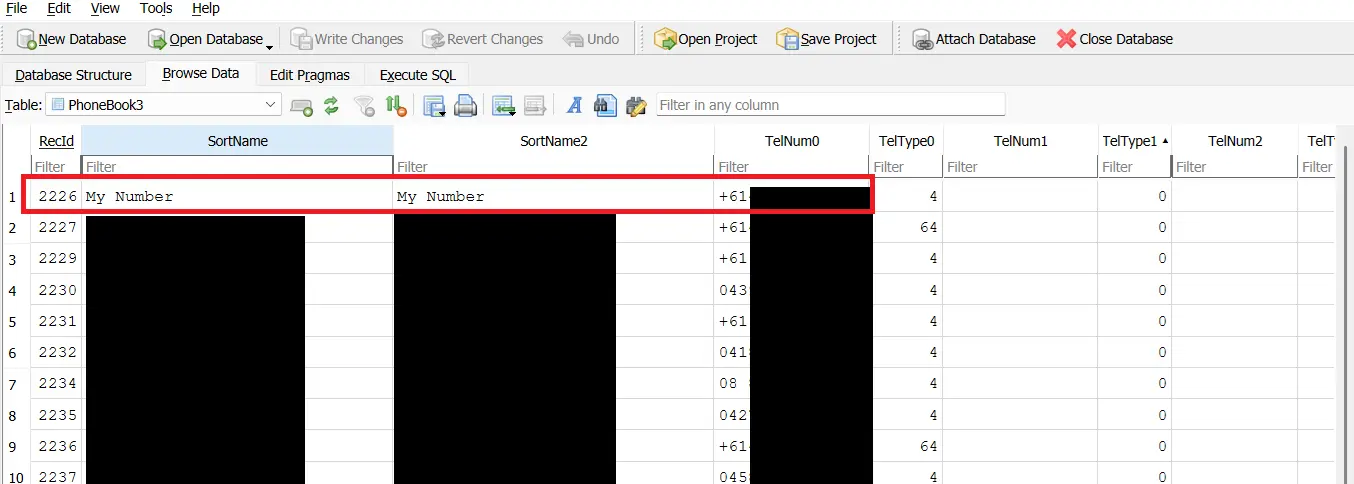
Task: Open the Edit menu
Action: coord(59,8)
